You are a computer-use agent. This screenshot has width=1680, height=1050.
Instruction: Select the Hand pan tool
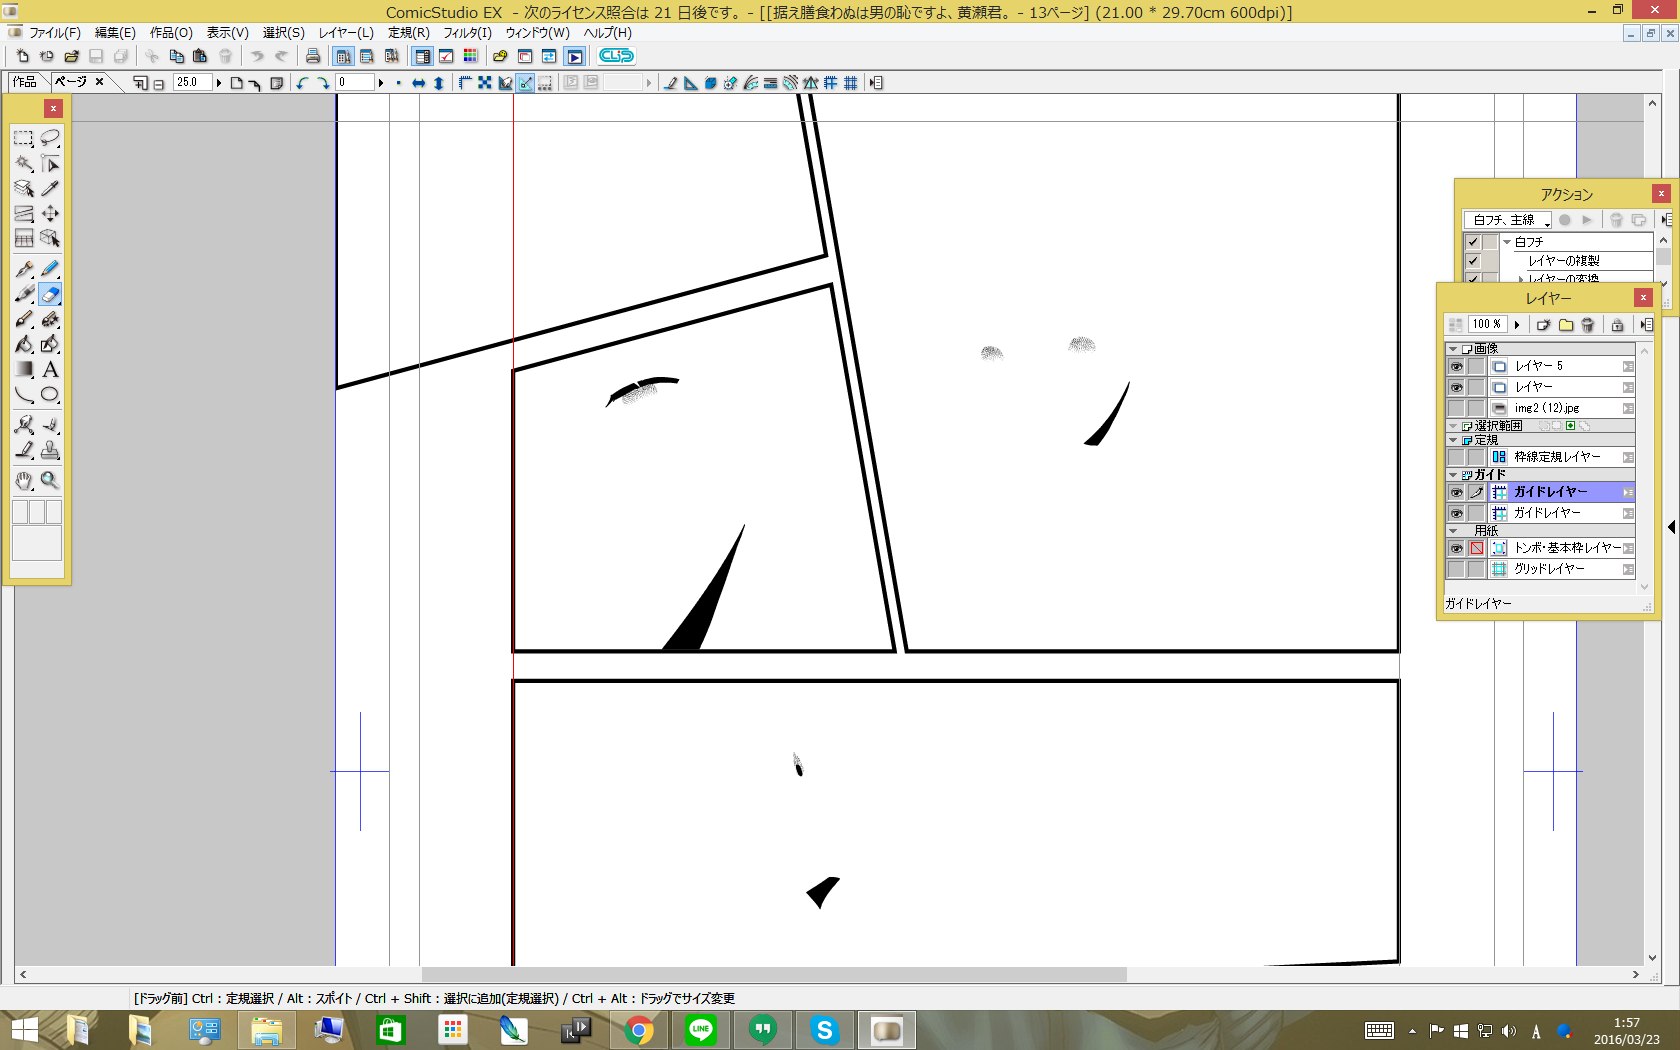click(24, 481)
